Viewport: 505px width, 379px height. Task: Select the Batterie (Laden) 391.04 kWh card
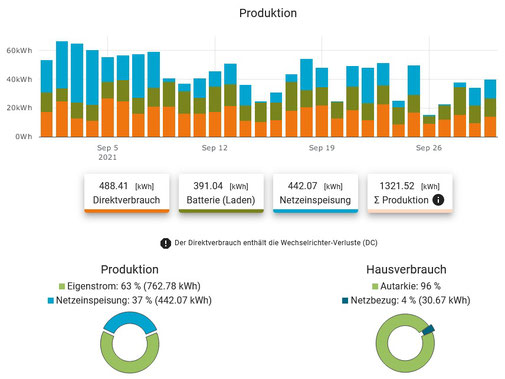pos(221,193)
